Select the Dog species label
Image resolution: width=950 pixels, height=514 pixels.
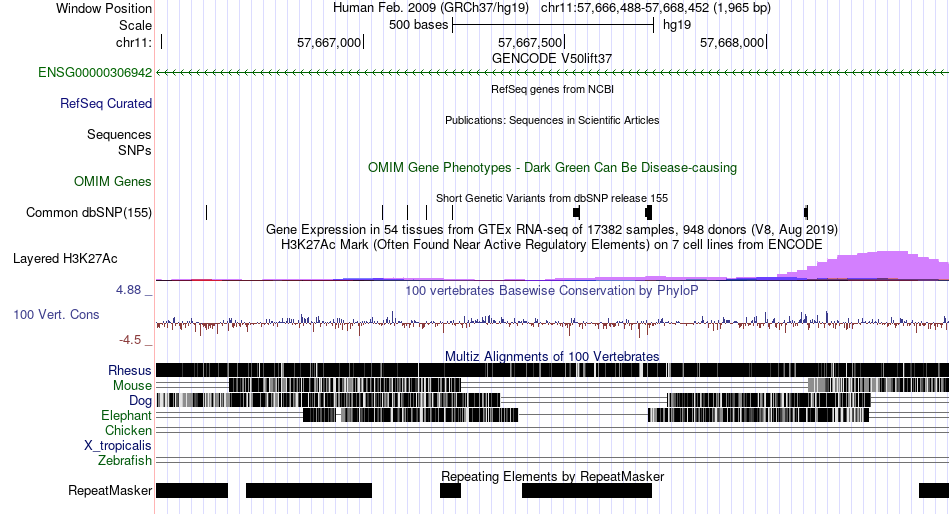(x=140, y=401)
